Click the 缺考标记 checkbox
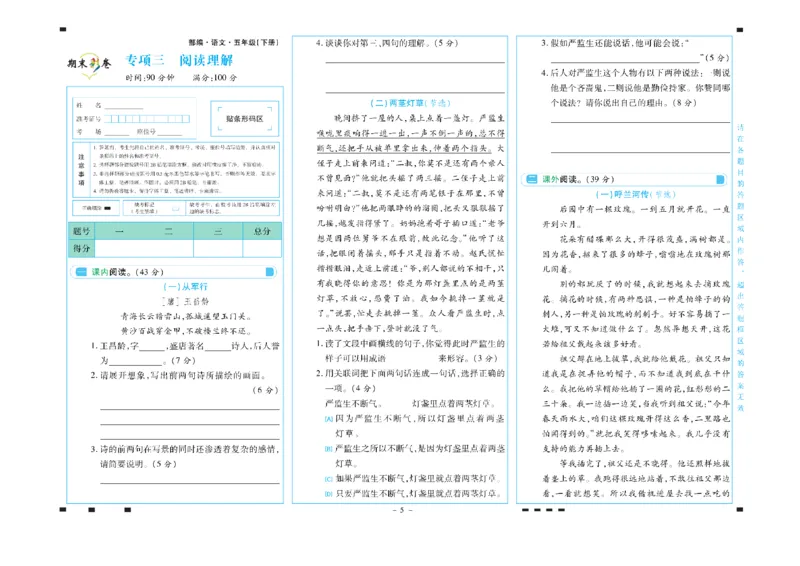Image resolution: width=800 pixels, height=566 pixels. click(x=176, y=209)
